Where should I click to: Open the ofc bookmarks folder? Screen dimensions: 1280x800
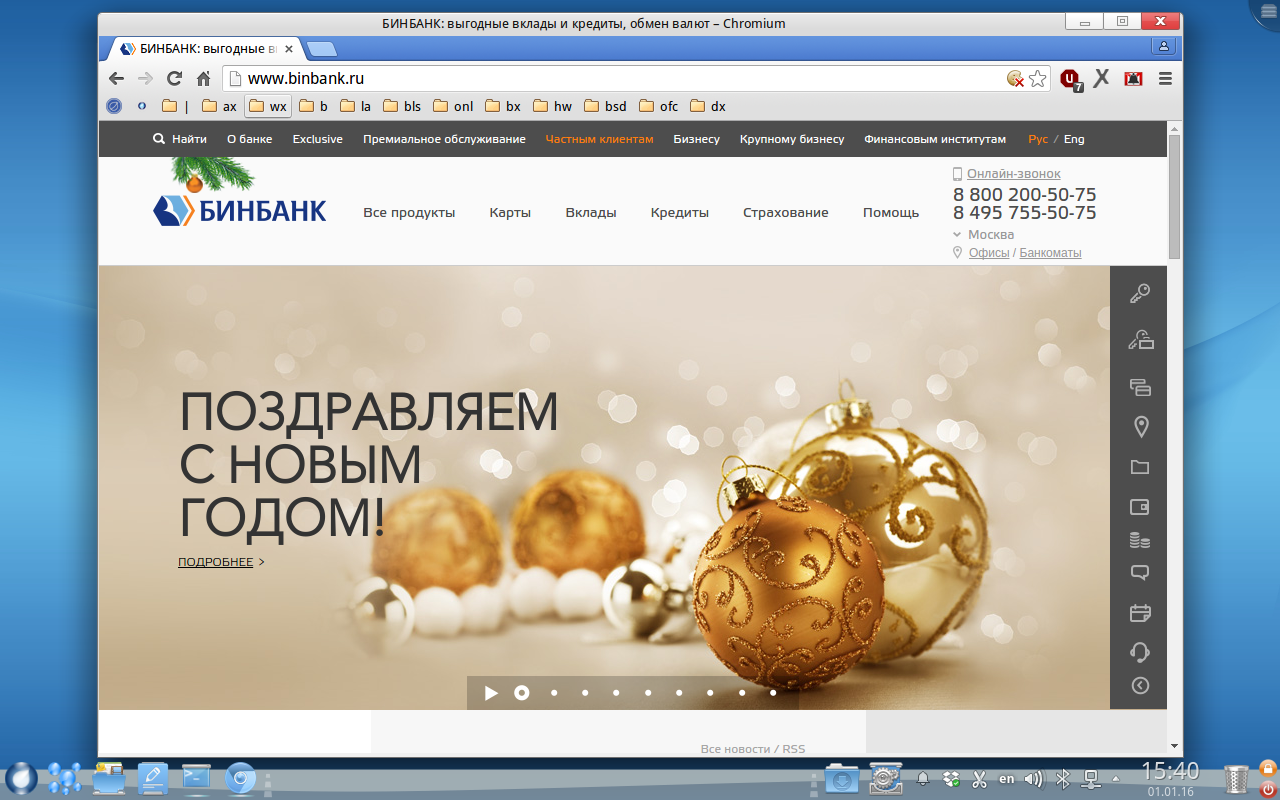pyautogui.click(x=659, y=106)
